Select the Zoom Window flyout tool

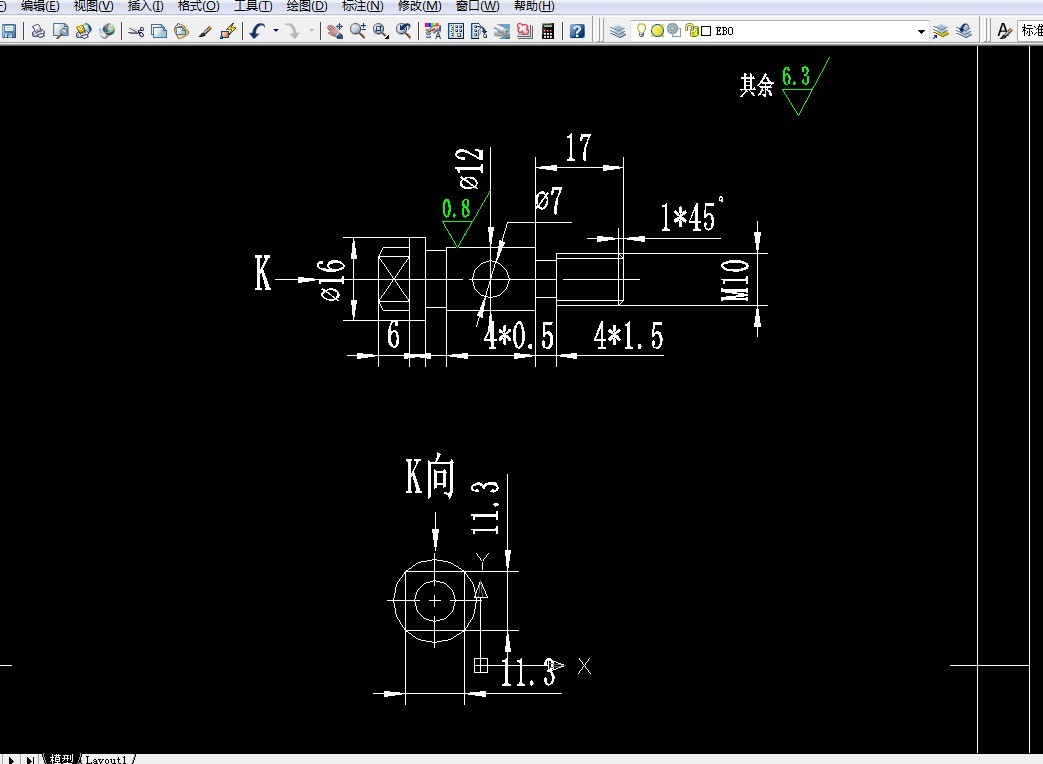pyautogui.click(x=380, y=31)
